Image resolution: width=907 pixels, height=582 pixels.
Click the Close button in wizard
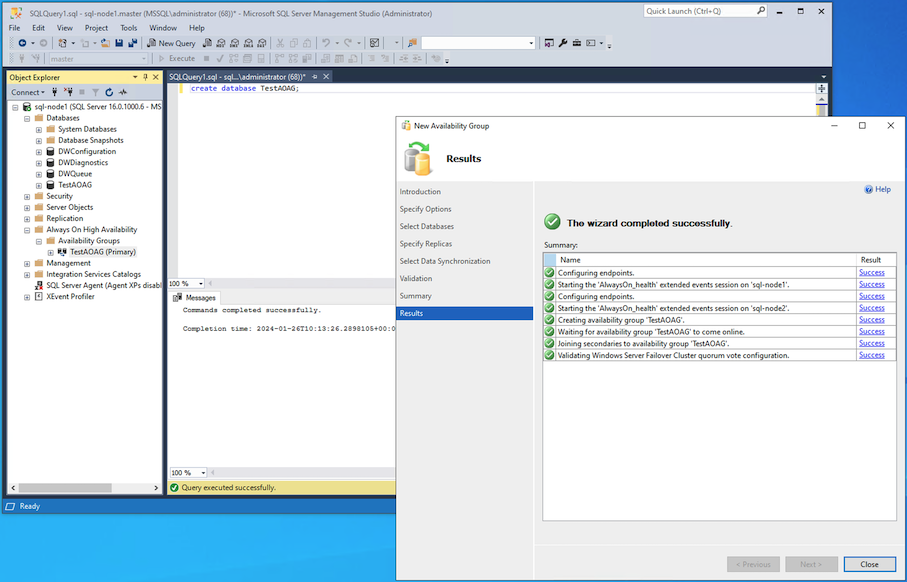[869, 564]
